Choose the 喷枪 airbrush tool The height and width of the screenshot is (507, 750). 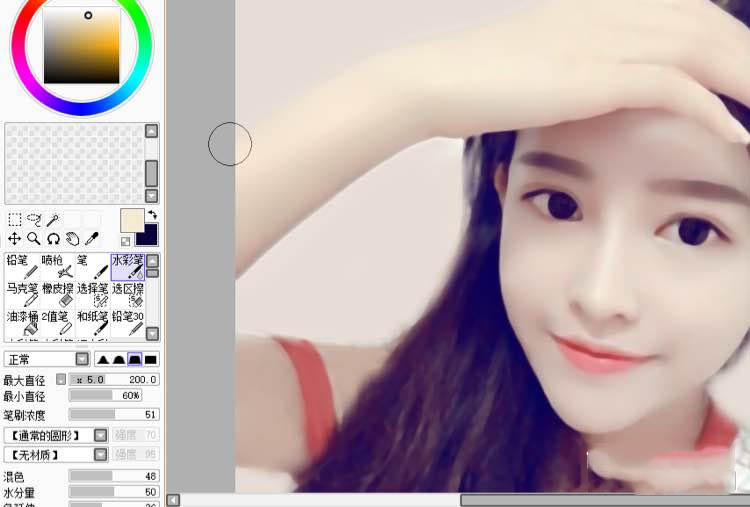[x=57, y=267]
